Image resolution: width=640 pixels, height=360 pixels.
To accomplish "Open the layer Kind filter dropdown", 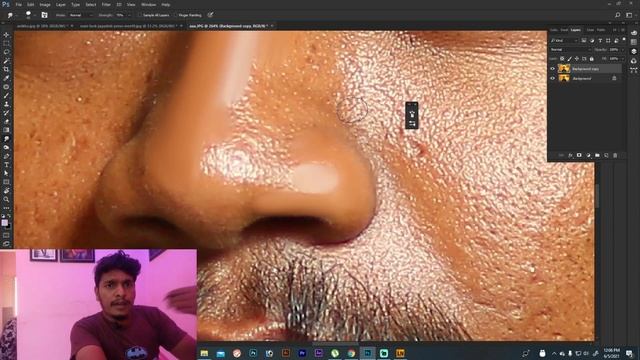I will click(x=564, y=40).
